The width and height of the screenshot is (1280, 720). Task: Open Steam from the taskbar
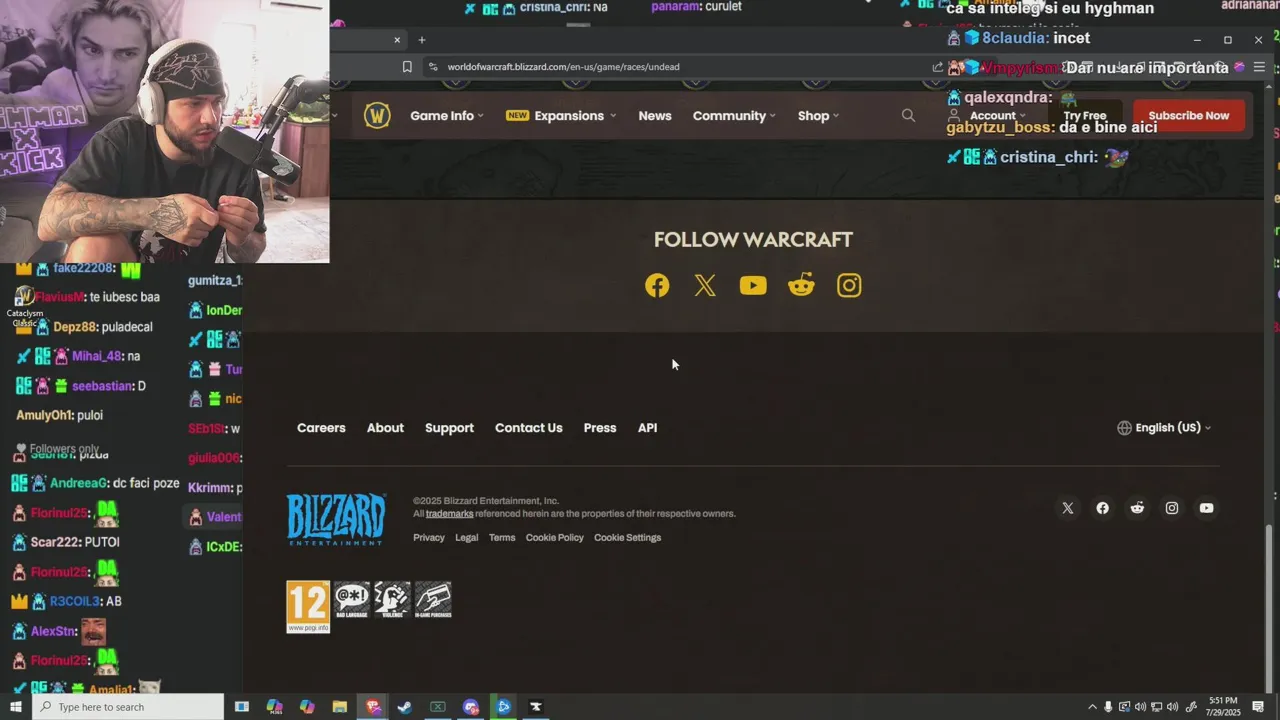pos(405,707)
